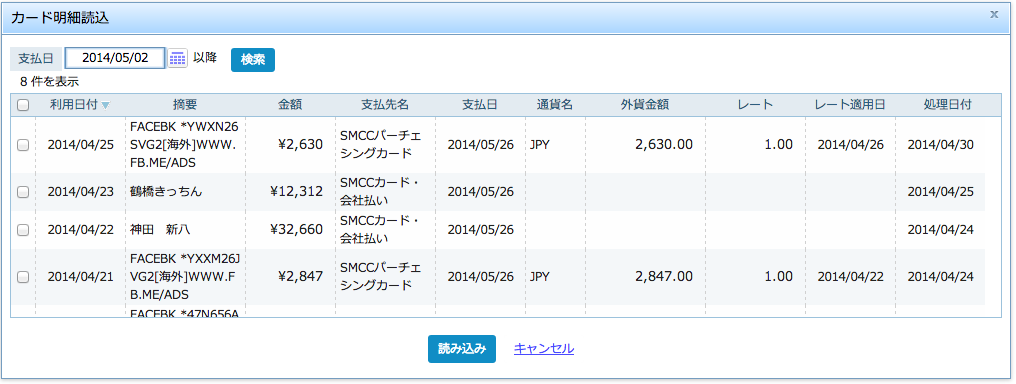Screen dimensions: 1016x384
Task: Click the sort arrow beside 利用日付
Action: [x=106, y=106]
